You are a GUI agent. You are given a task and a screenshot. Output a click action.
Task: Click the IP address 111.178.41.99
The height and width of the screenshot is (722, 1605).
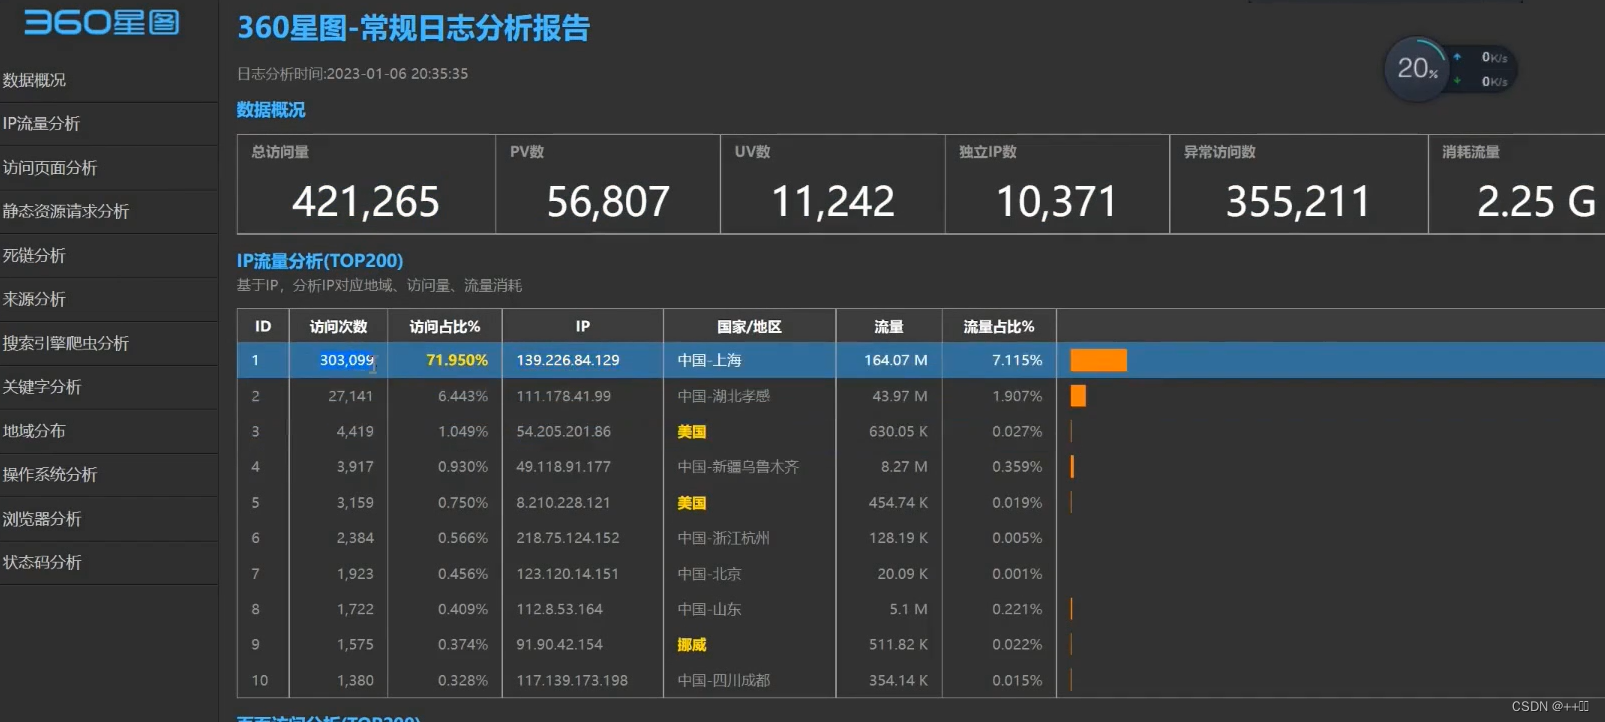tap(563, 396)
